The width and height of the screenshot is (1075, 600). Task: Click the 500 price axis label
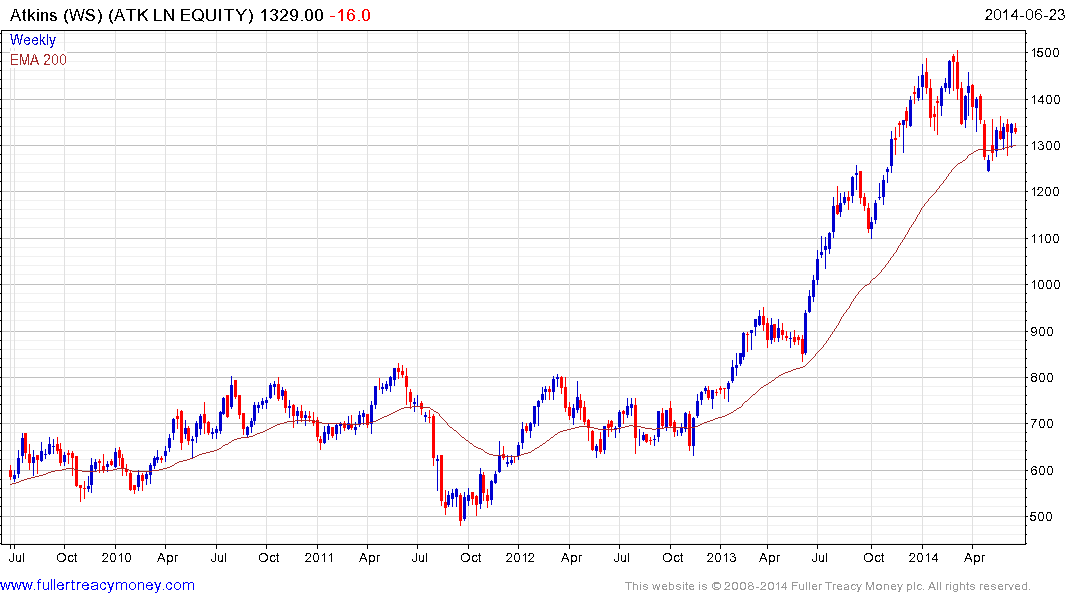(1042, 517)
